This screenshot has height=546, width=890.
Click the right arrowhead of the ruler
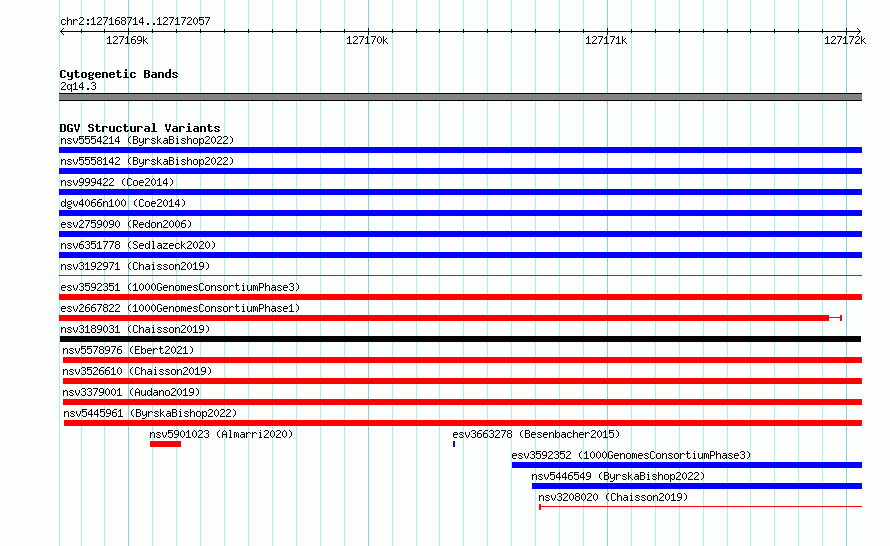coord(859,31)
